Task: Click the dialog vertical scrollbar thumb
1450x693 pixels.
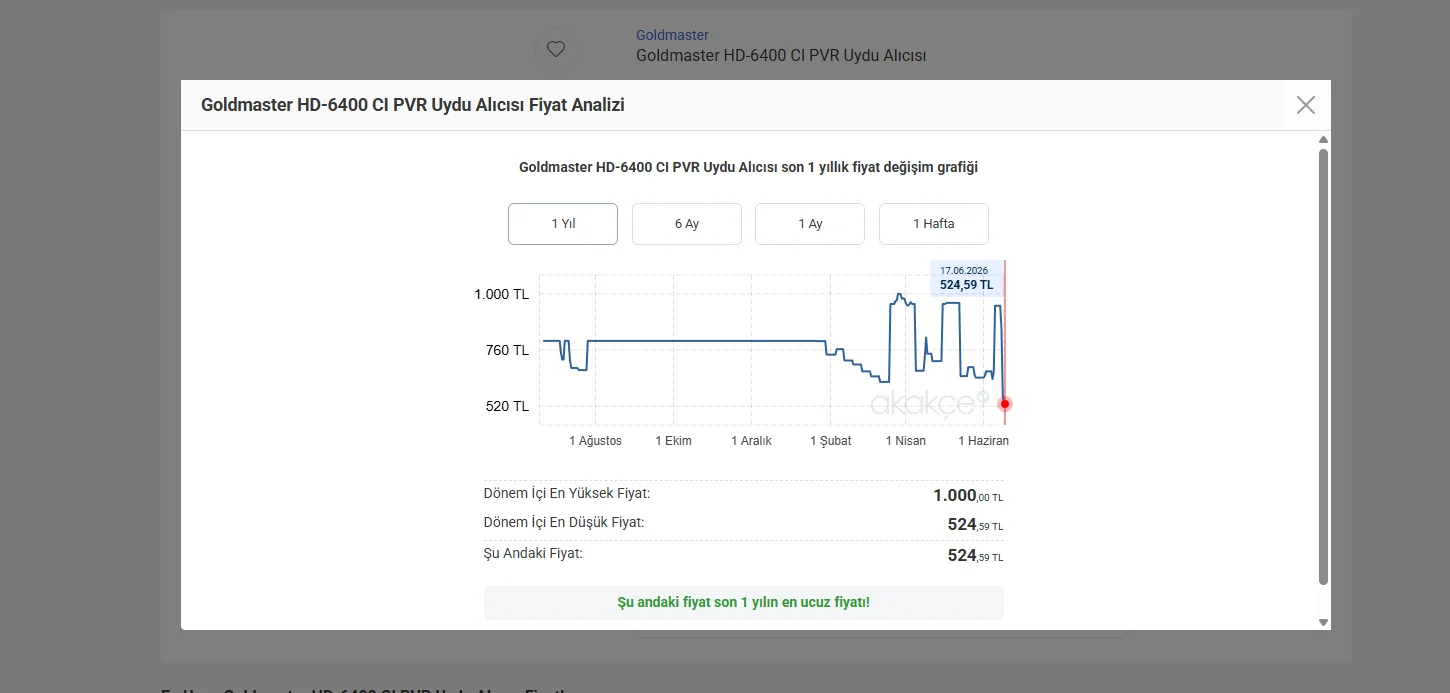Action: click(x=1324, y=367)
